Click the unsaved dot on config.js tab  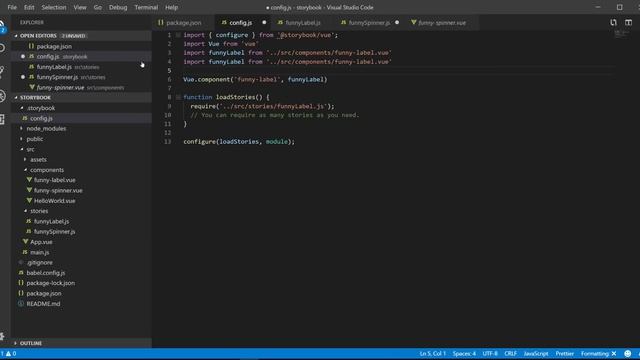coord(264,22)
